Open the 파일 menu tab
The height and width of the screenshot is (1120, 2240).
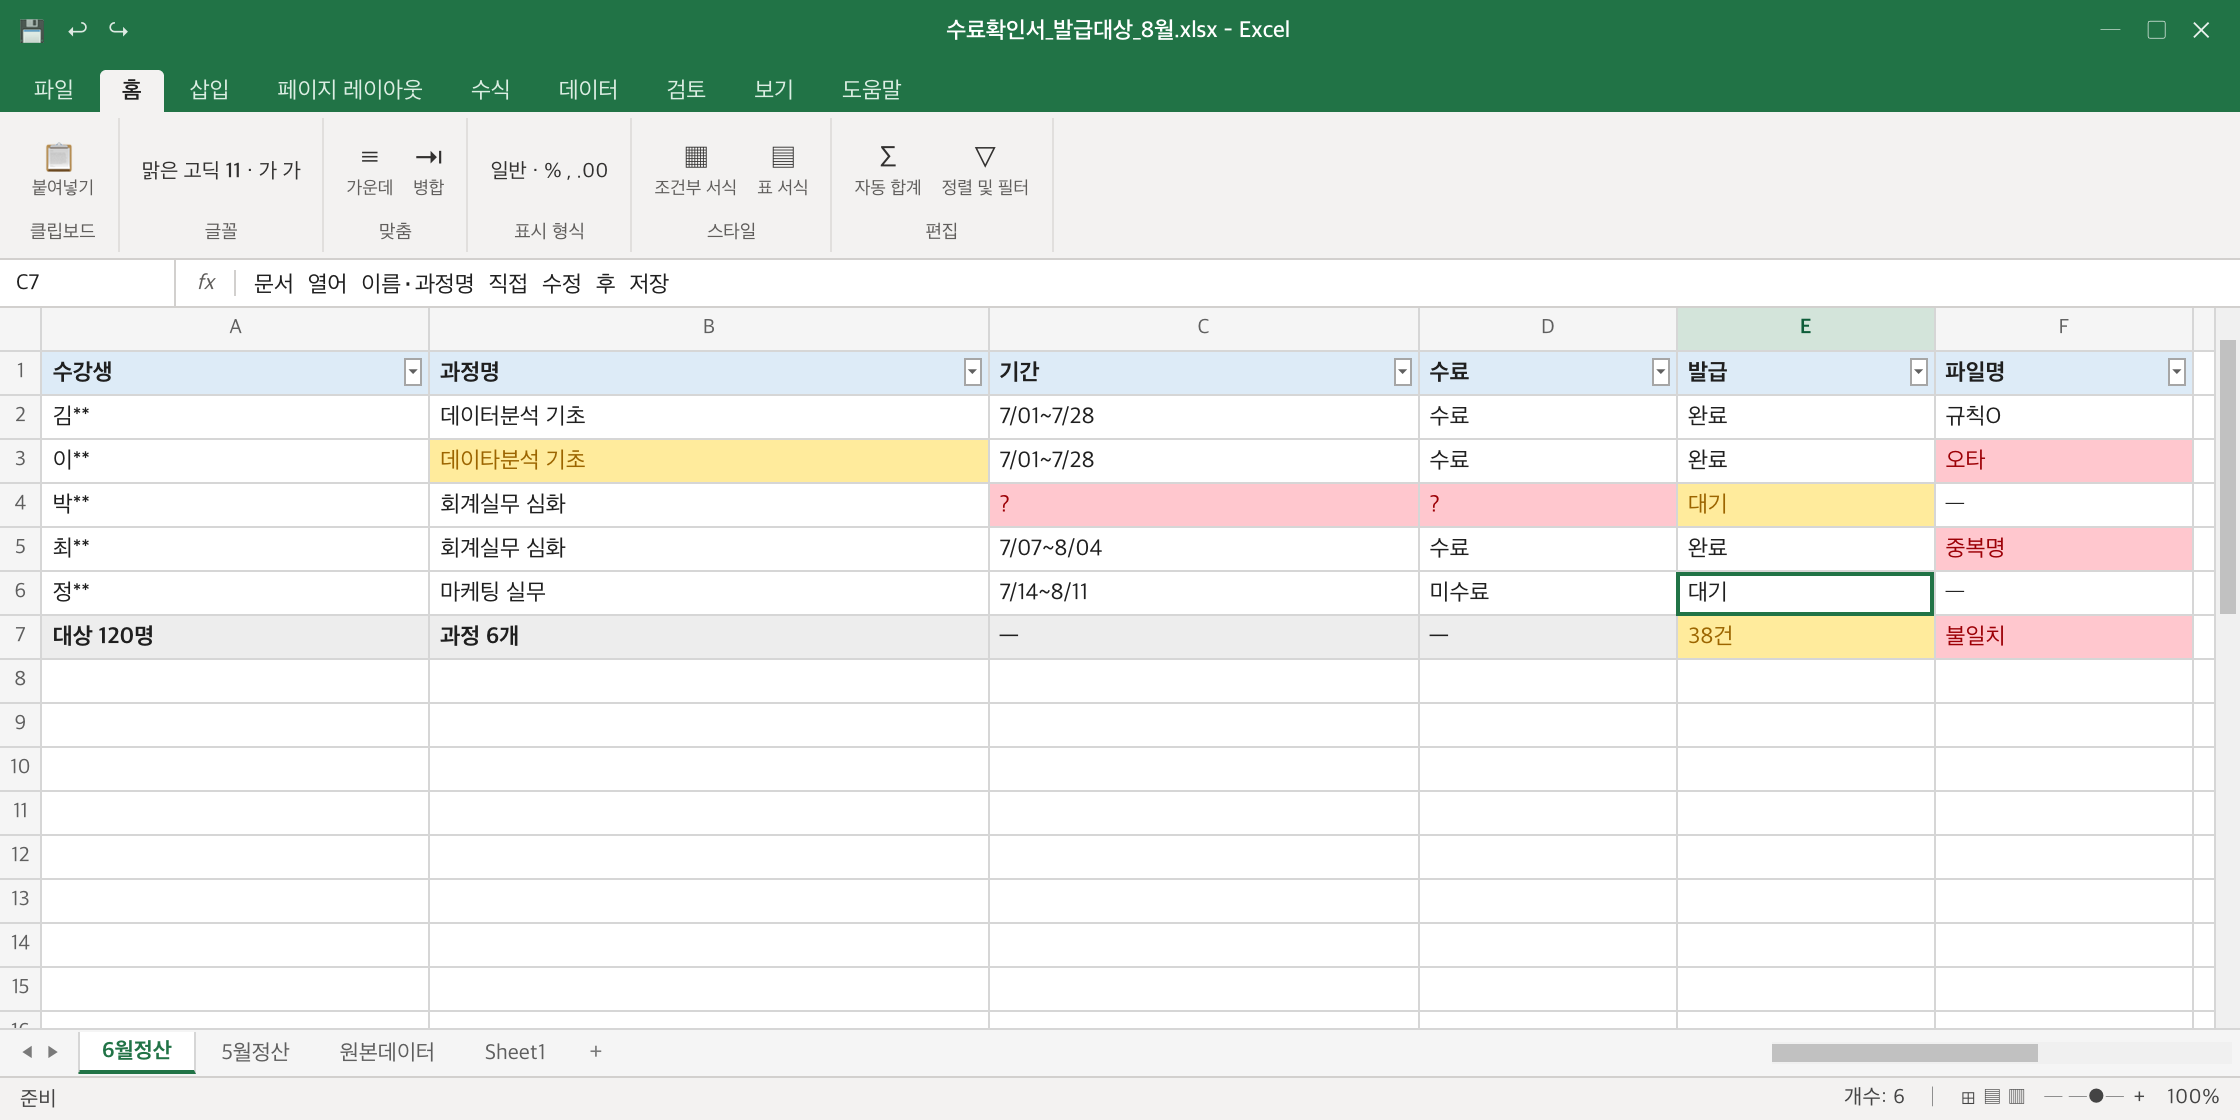click(x=53, y=90)
